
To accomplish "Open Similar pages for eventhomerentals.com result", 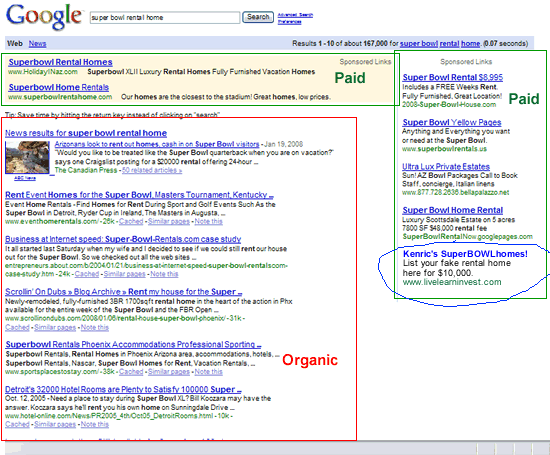I will point(169,221).
